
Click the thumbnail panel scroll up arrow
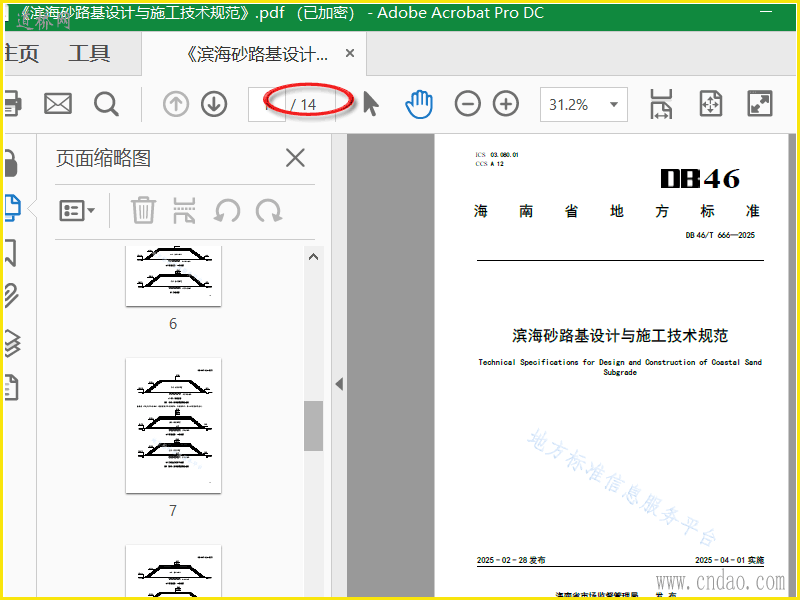(x=314, y=257)
